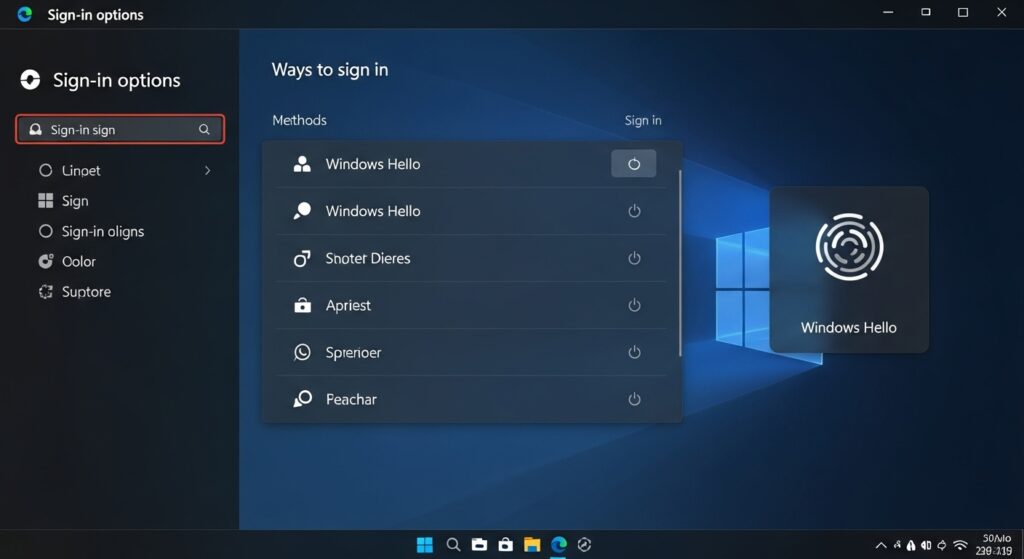Toggle the first Windows Hello power button

point(633,164)
